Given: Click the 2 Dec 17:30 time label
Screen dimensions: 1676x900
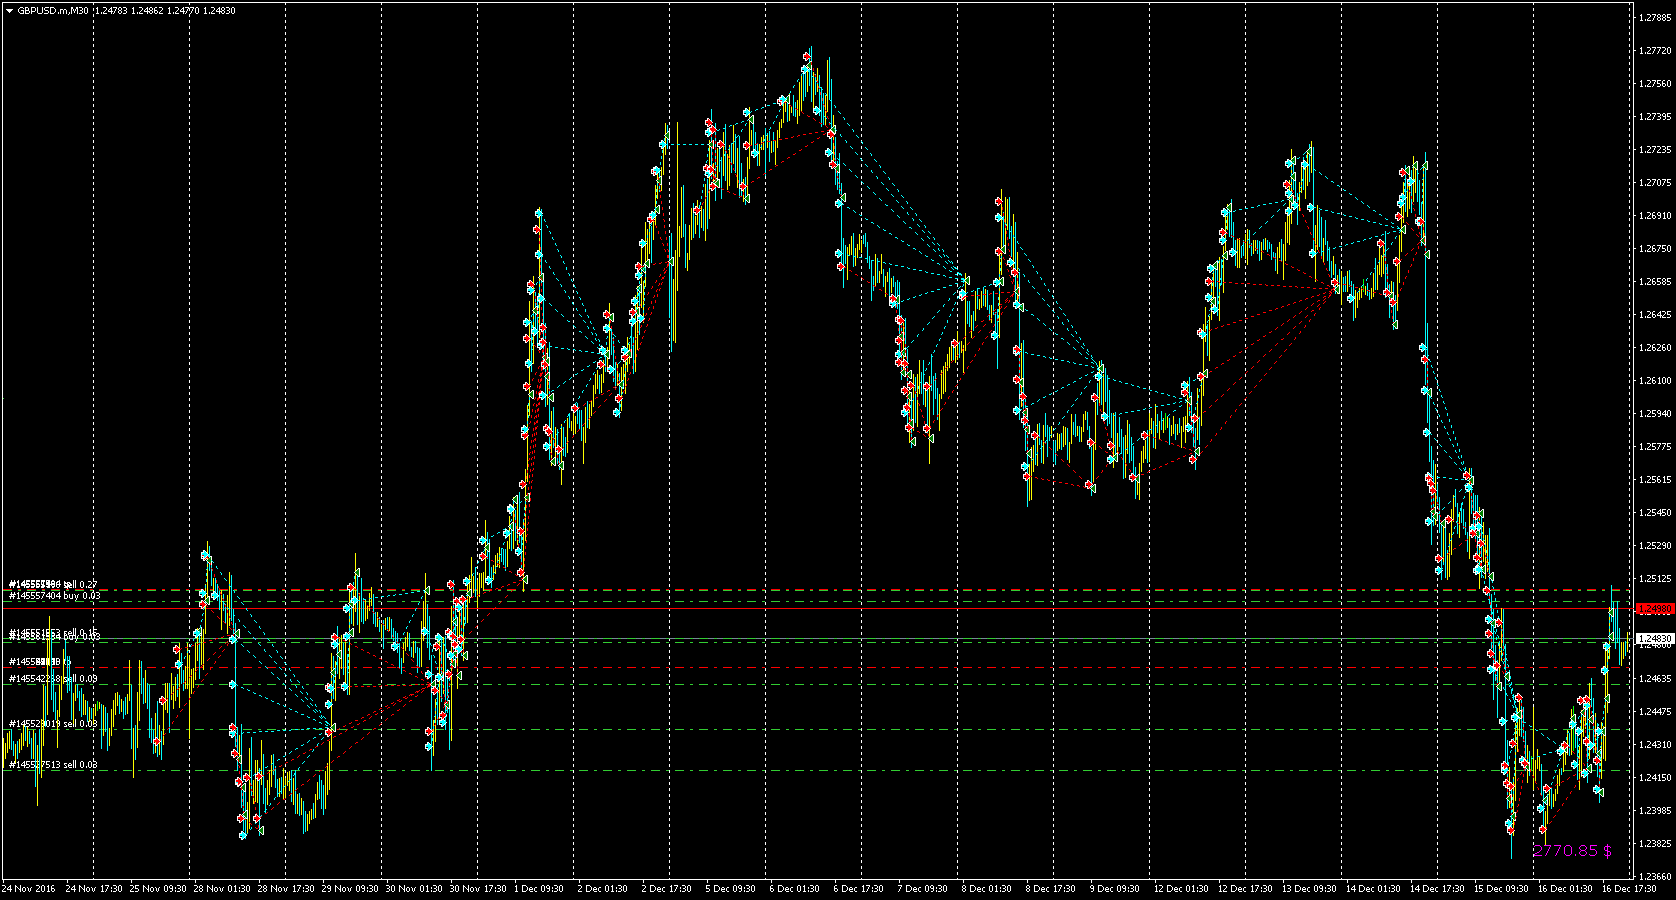Looking at the screenshot, I should (667, 889).
